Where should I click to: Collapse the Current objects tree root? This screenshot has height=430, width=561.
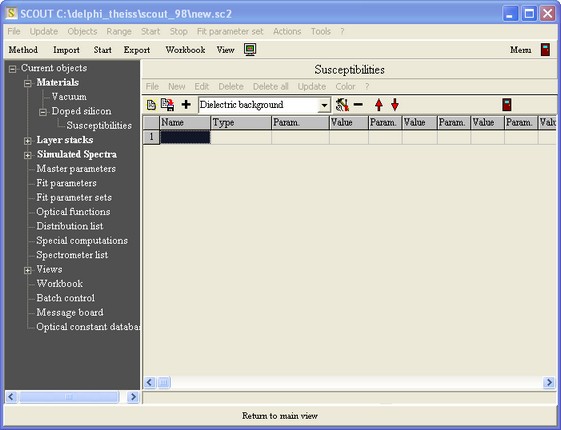(13, 69)
